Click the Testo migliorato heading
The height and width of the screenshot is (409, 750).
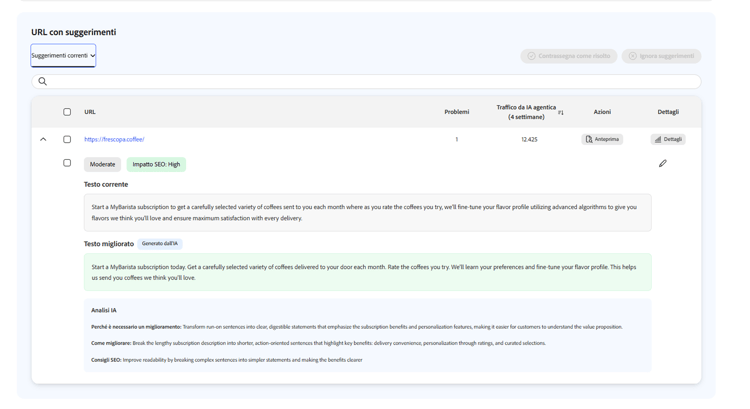(x=109, y=244)
